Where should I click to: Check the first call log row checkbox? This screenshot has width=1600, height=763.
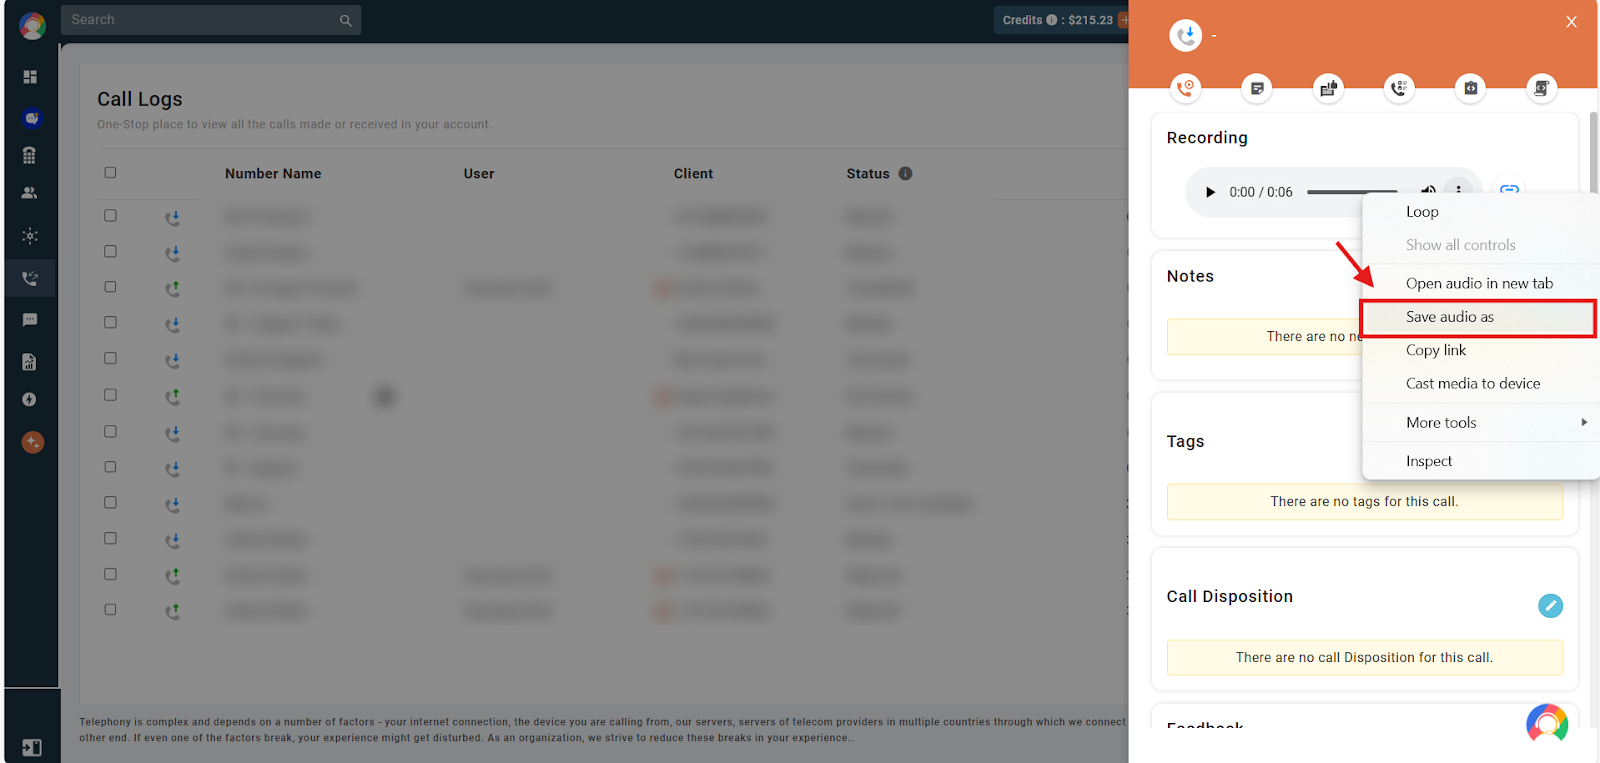110,215
